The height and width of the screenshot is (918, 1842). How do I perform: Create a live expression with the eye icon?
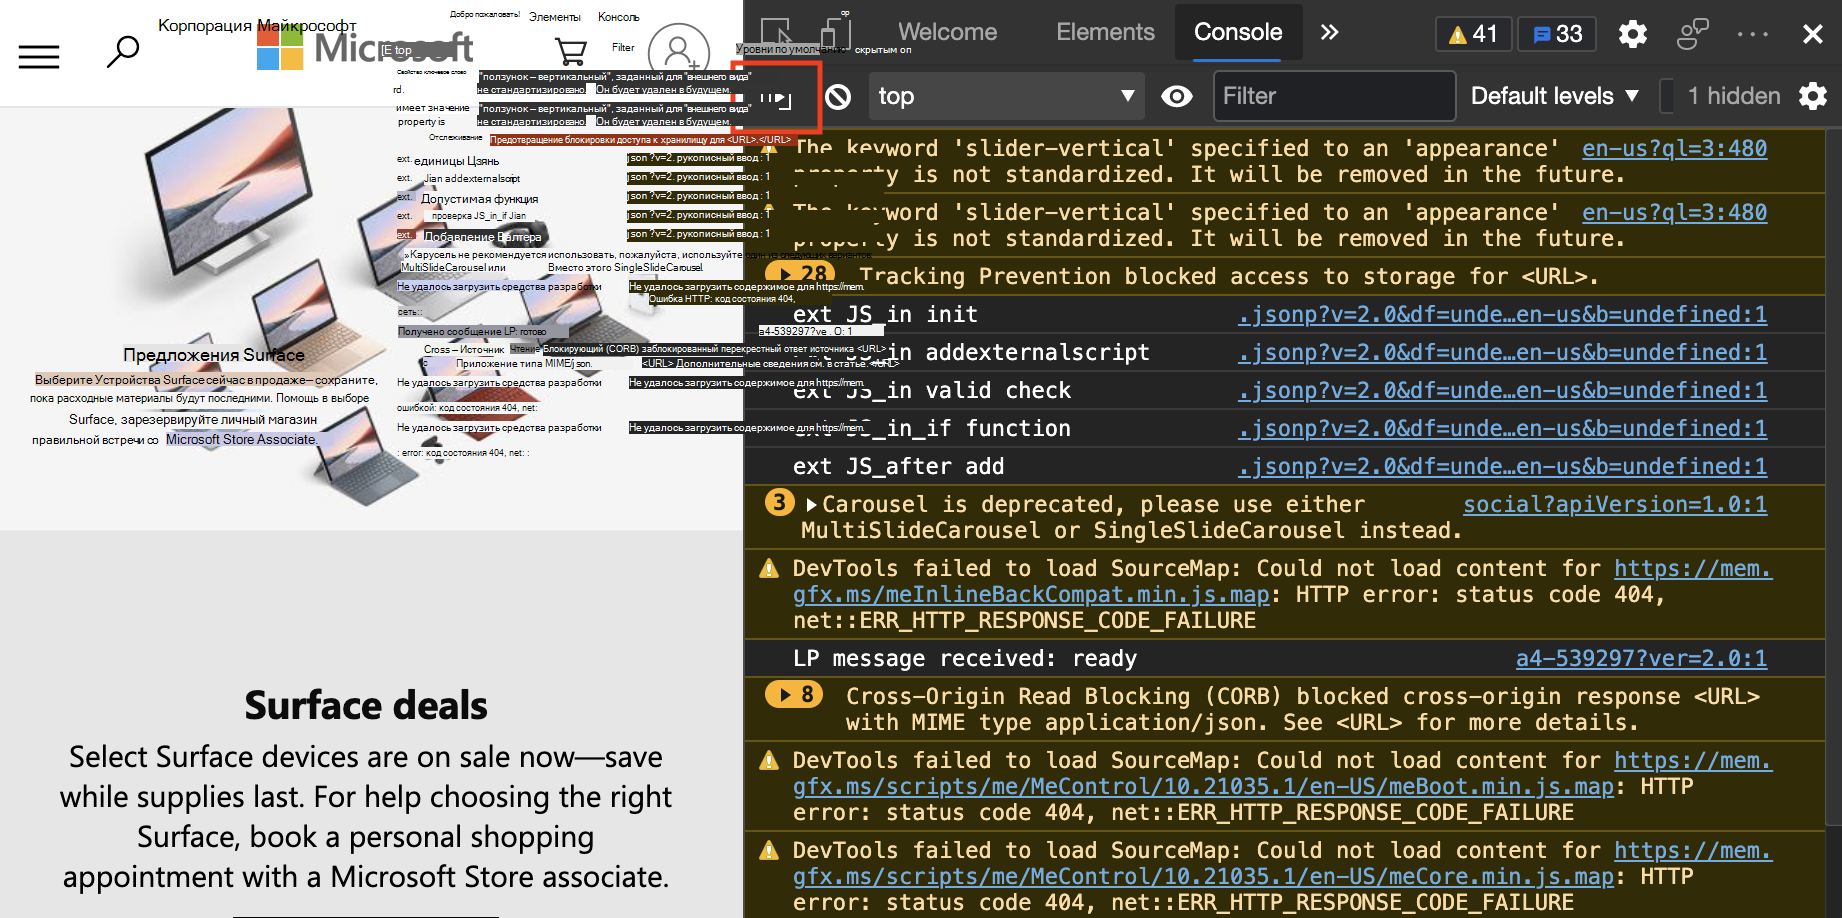[x=1177, y=96]
